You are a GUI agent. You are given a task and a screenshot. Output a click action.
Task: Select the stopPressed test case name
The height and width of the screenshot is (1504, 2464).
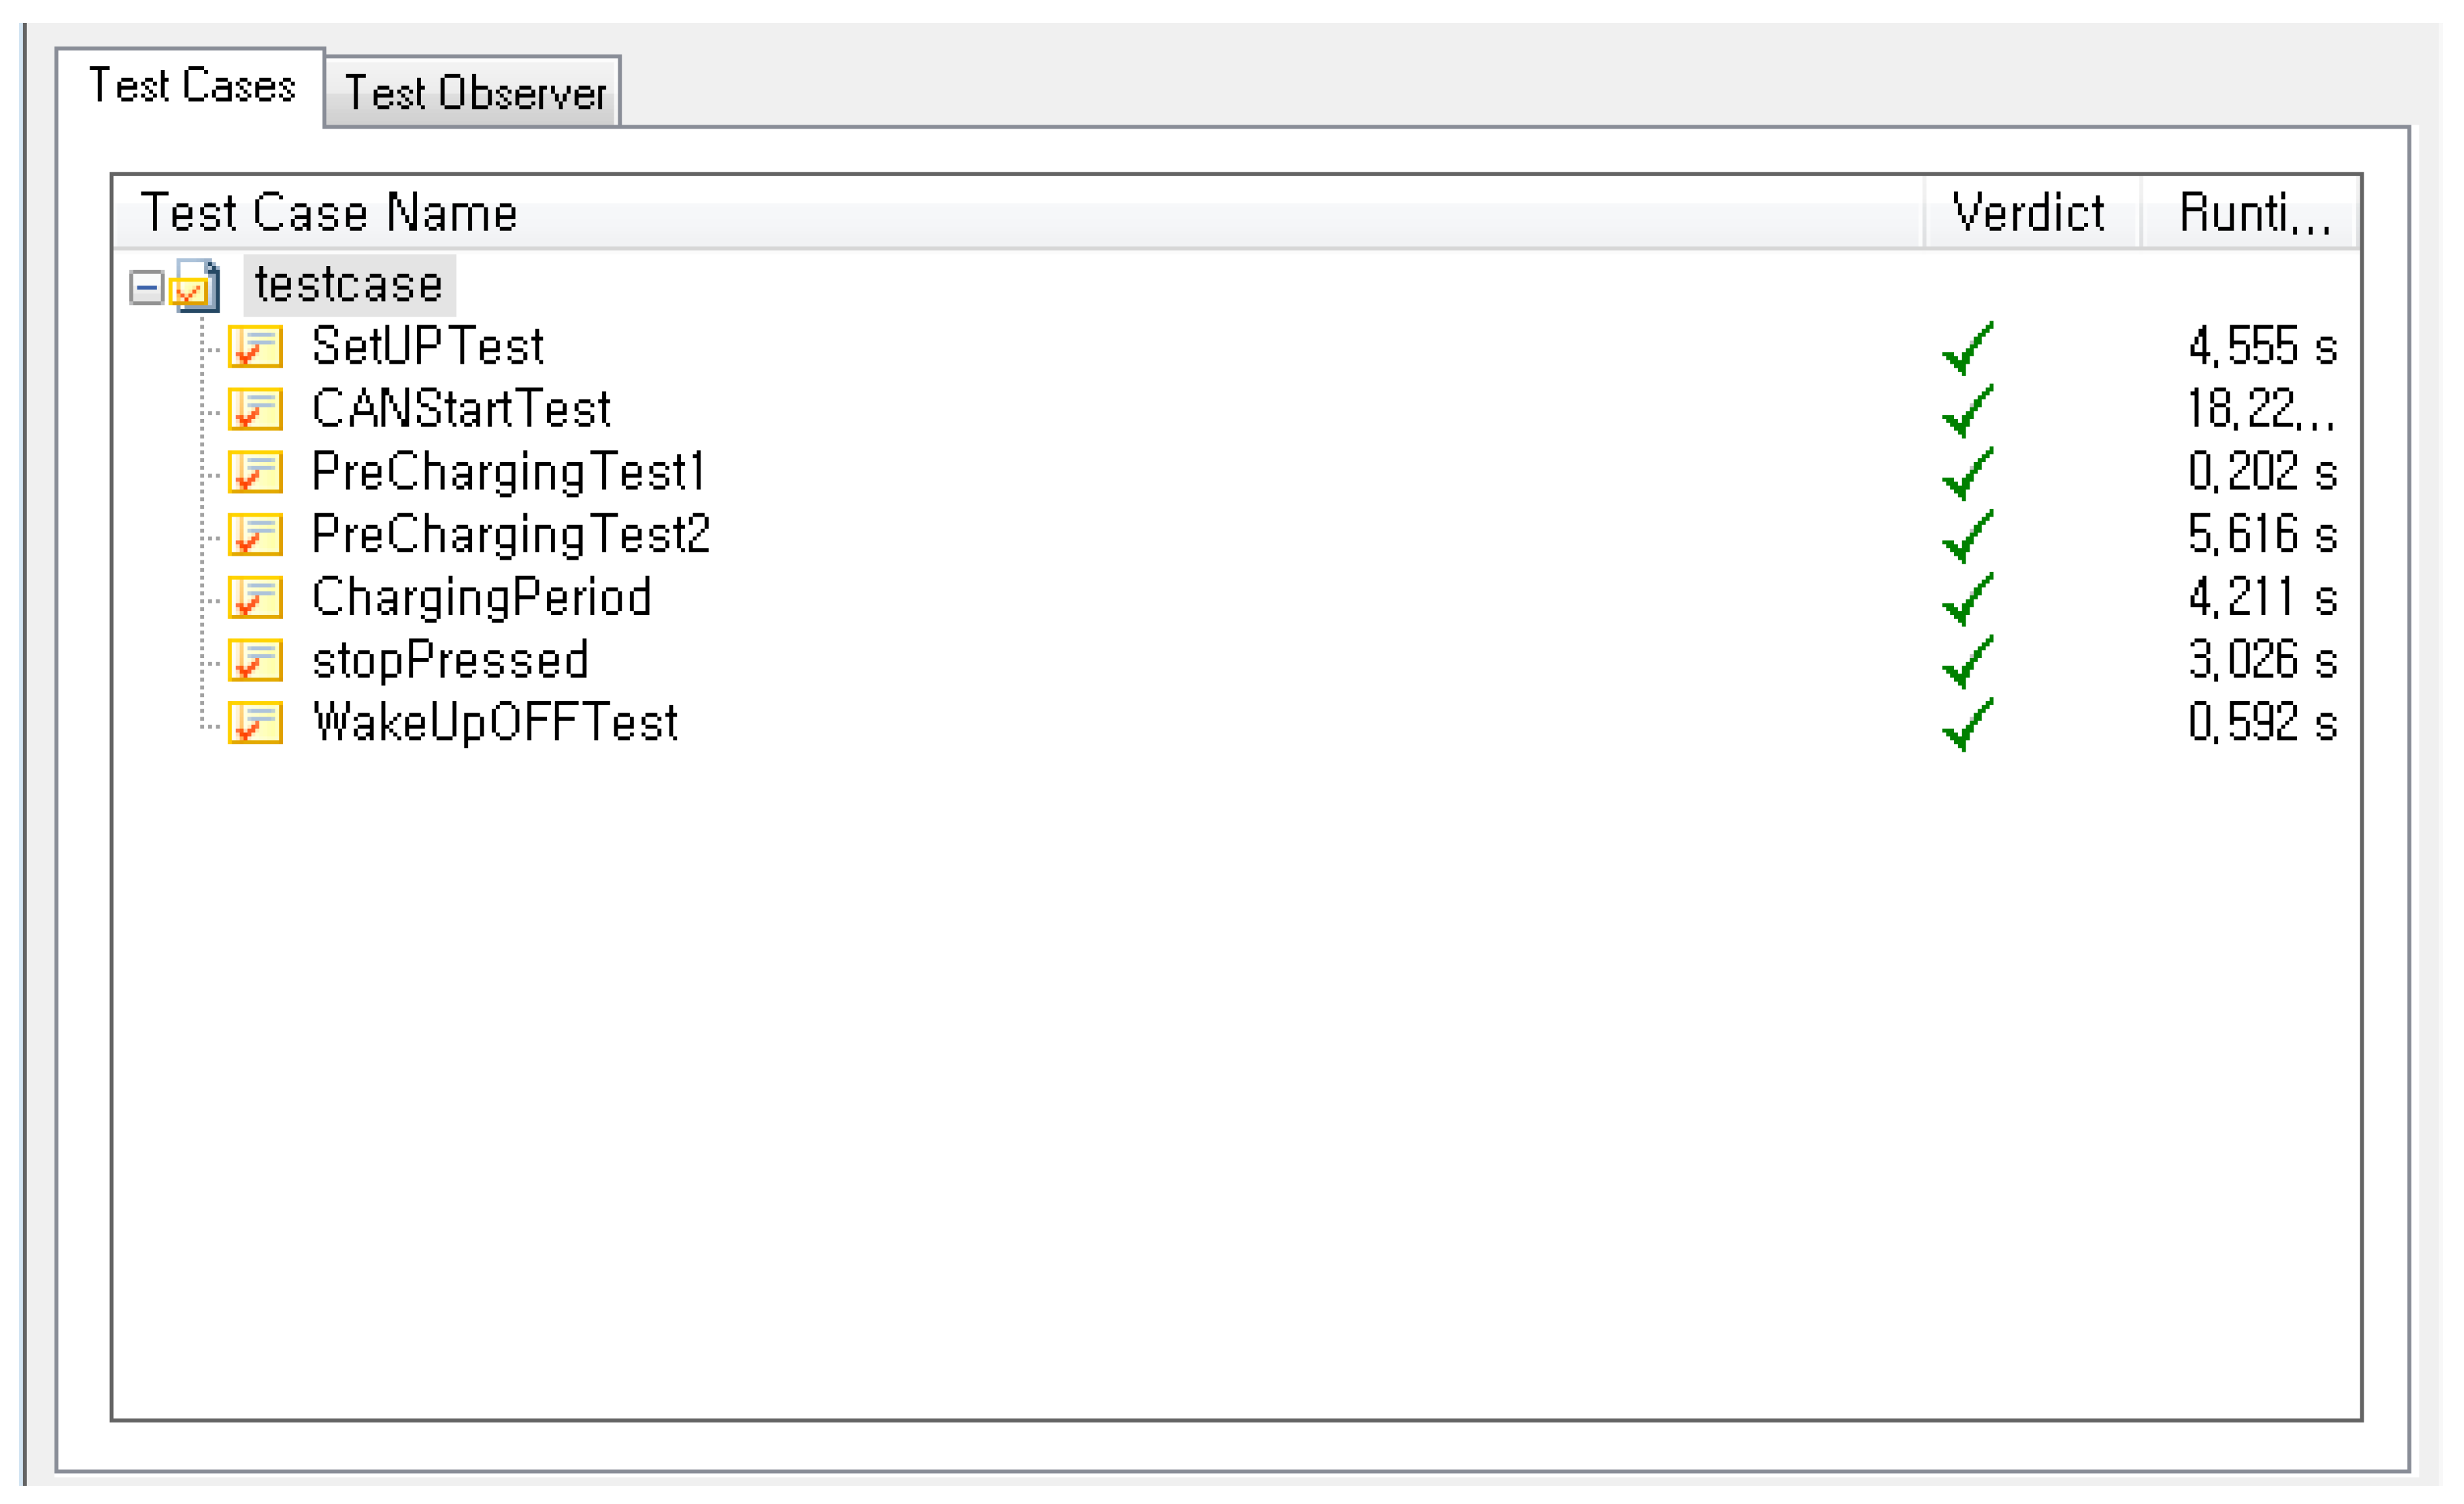pos(450,661)
